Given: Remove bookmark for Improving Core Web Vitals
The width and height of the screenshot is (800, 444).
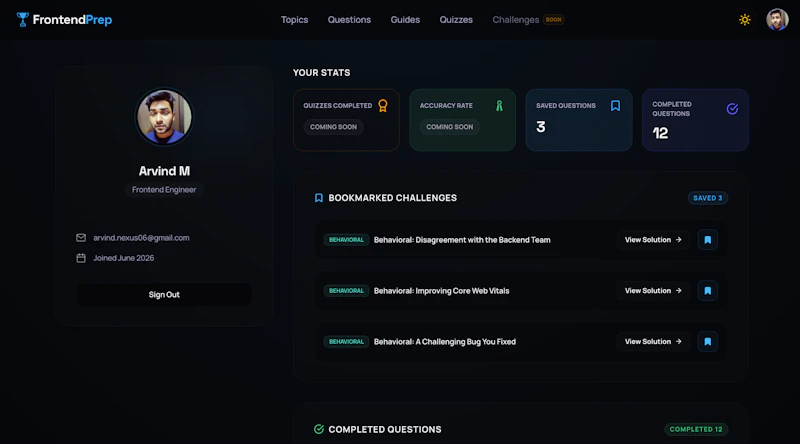Looking at the screenshot, I should 708,291.
